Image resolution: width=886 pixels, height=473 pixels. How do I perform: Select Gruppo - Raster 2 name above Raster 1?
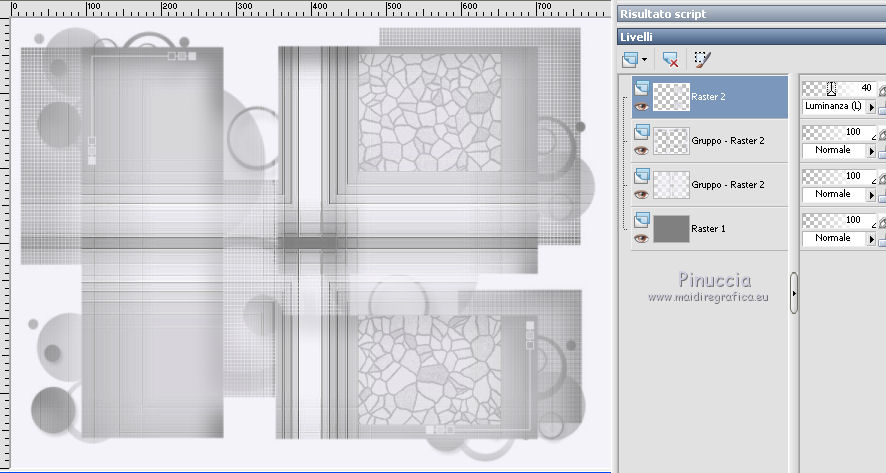pos(728,185)
